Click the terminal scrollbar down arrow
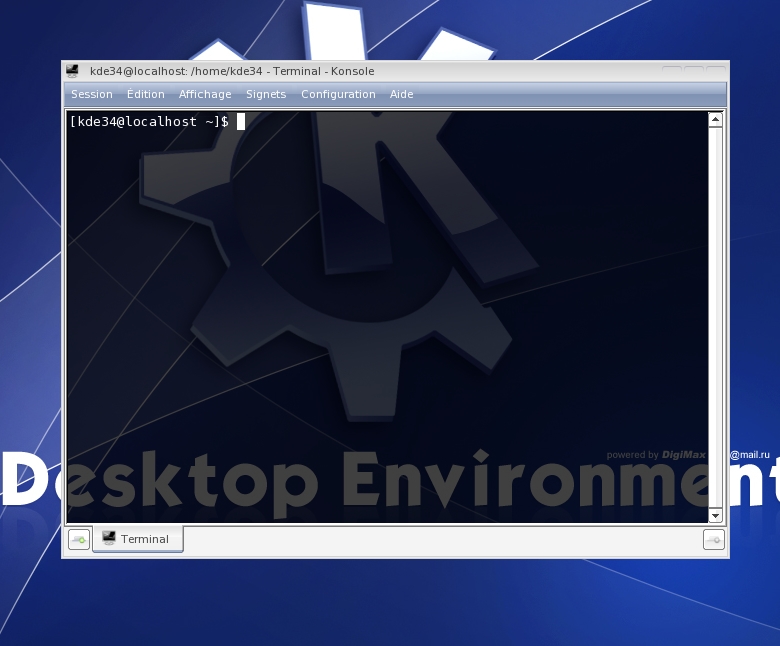Image resolution: width=780 pixels, height=646 pixels. click(x=715, y=515)
